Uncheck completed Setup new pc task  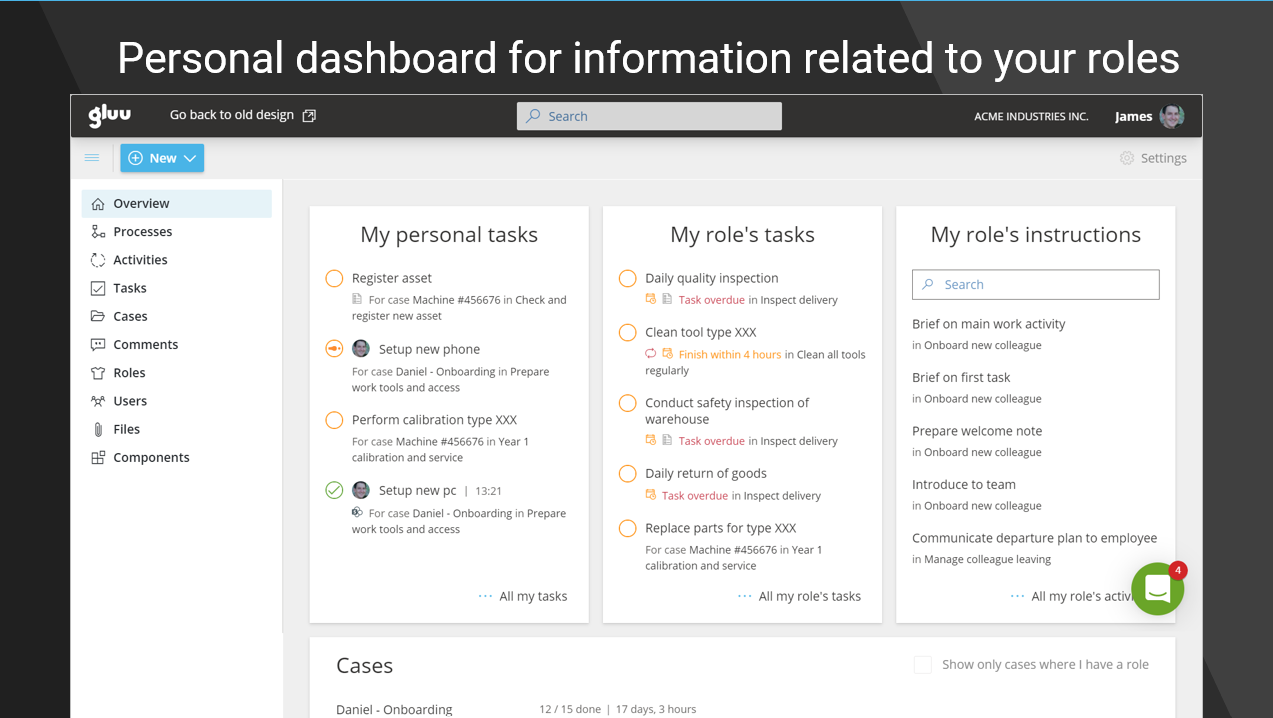(335, 490)
